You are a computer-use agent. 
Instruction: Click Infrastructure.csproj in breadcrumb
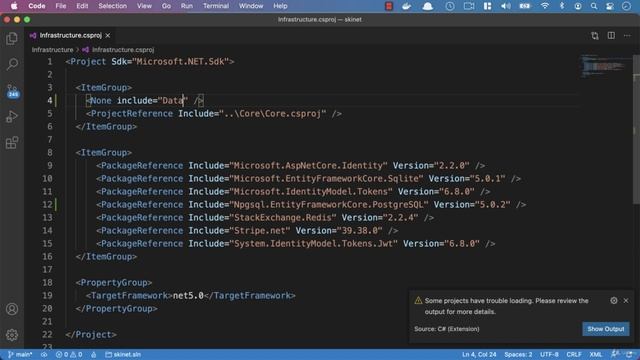(123, 50)
